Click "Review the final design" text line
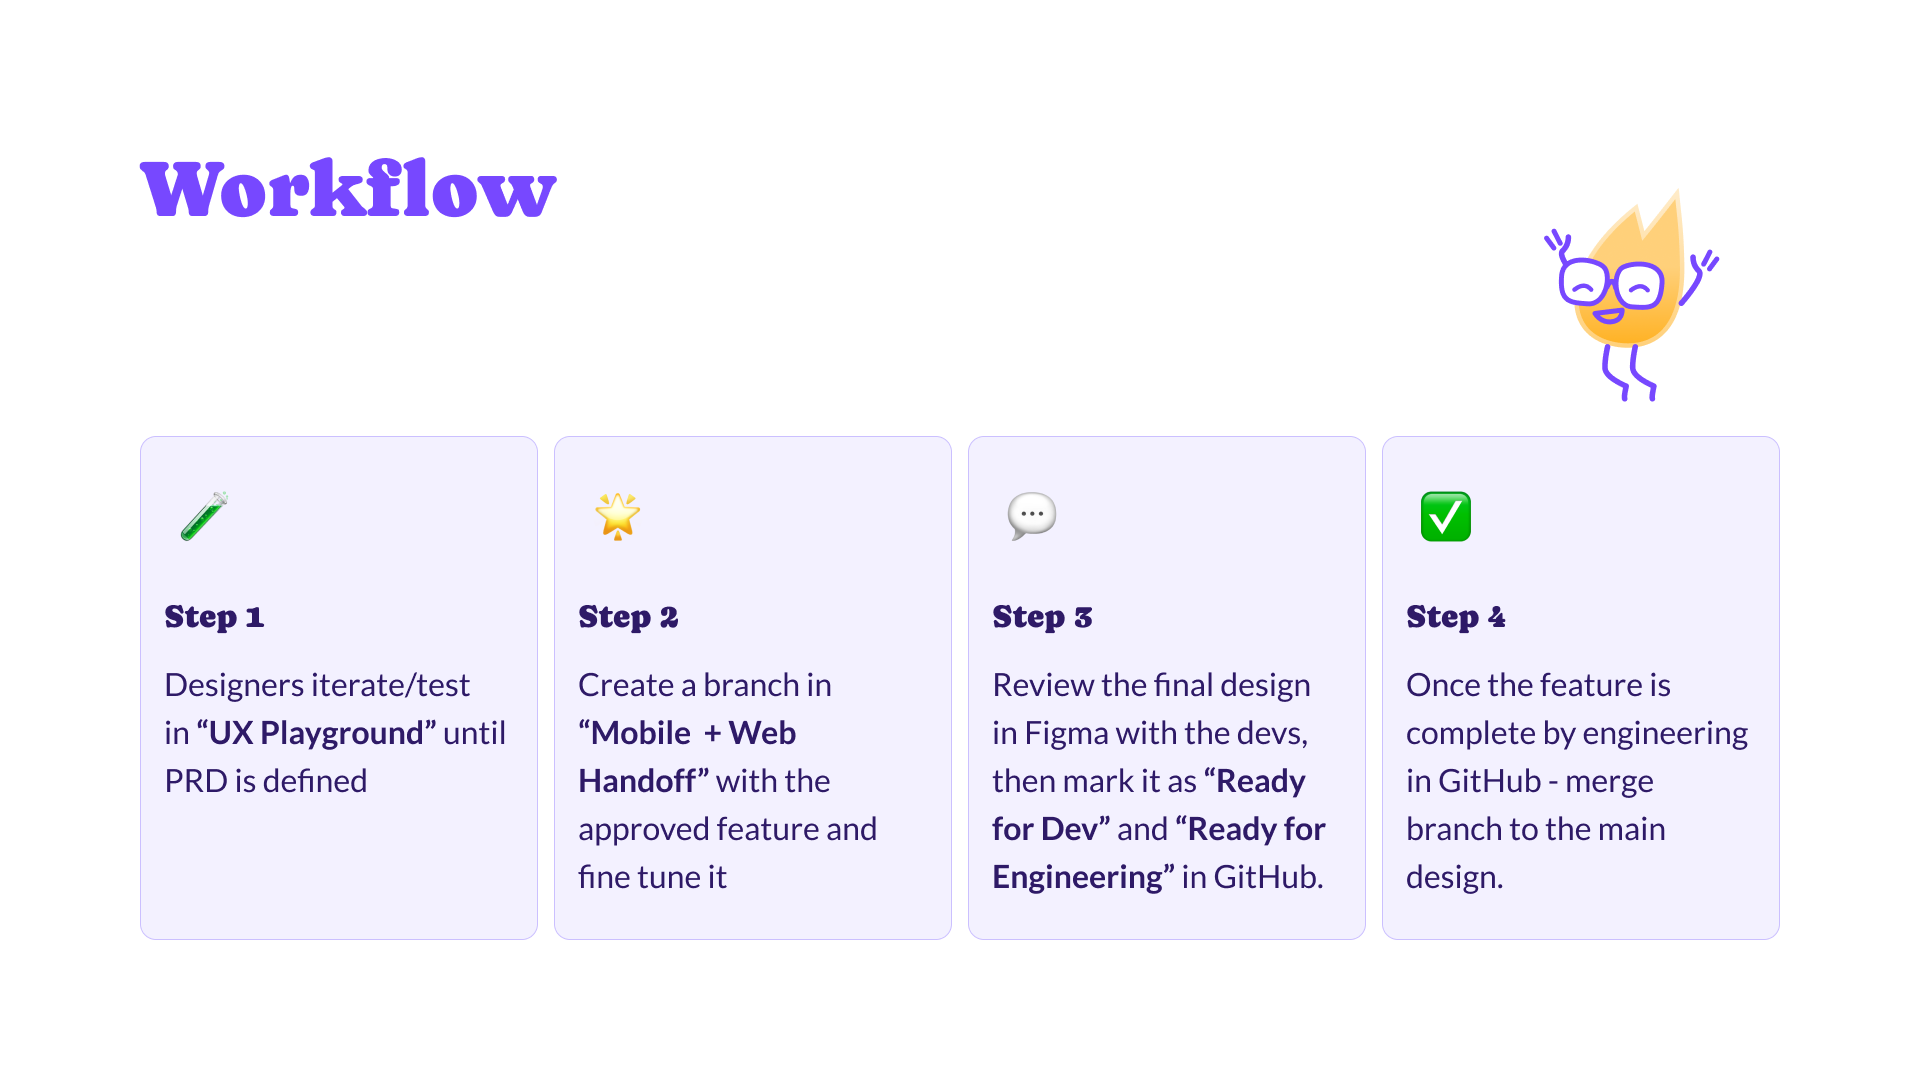Viewport: 1920px width, 1080px height. coord(1151,685)
